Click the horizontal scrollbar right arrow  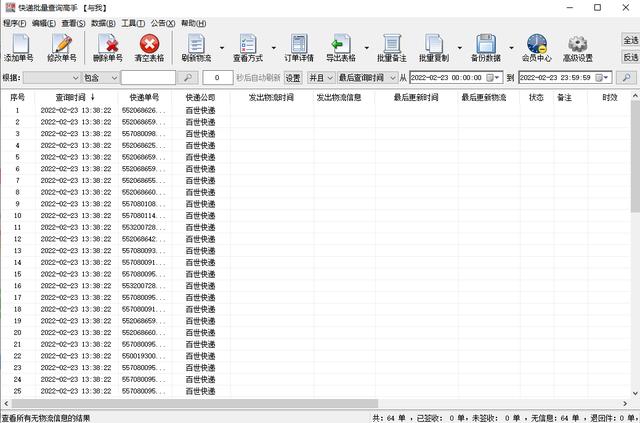625,403
